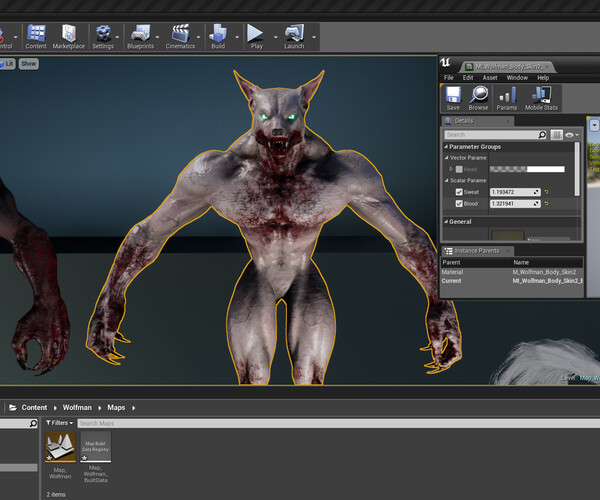Image resolution: width=600 pixels, height=500 pixels.
Task: Switch to the Instance Parents tab
Action: pos(478,251)
